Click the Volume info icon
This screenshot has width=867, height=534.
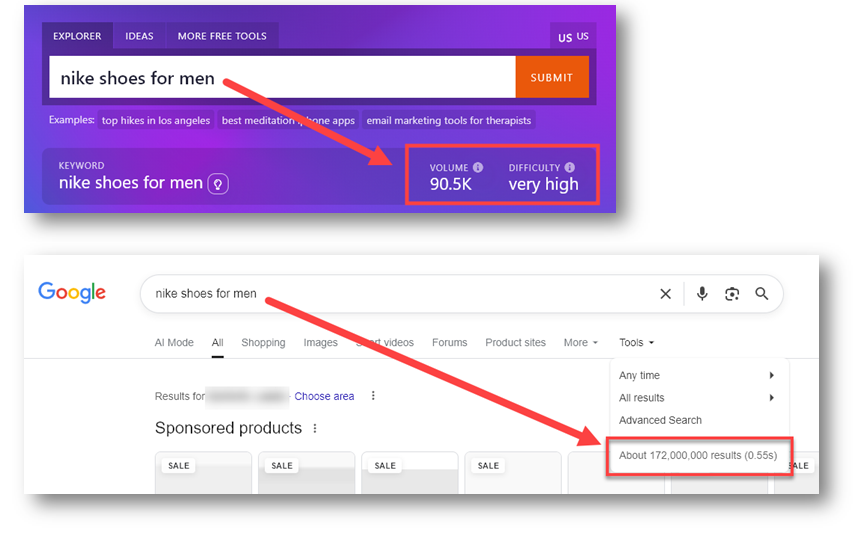coord(478,167)
